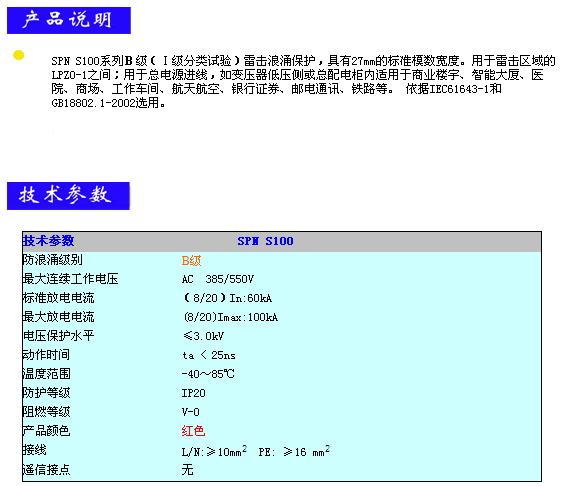Select the V-0 flame rating value
Viewport: 561px width, 486px height.
tap(190, 412)
